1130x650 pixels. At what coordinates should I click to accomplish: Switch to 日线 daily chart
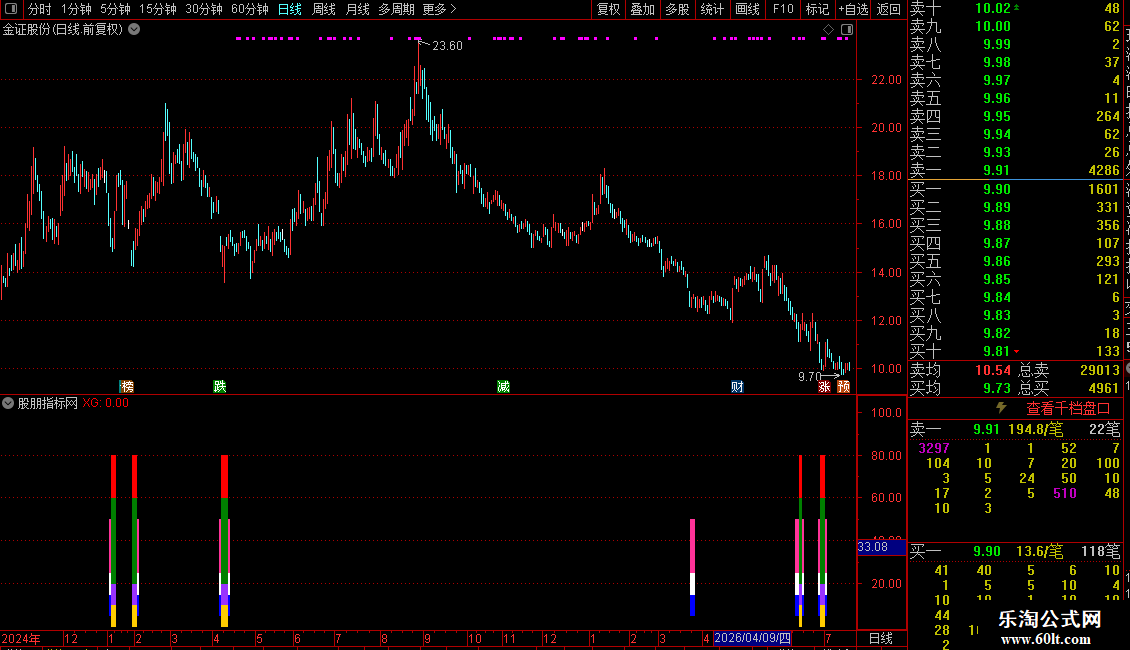click(290, 9)
